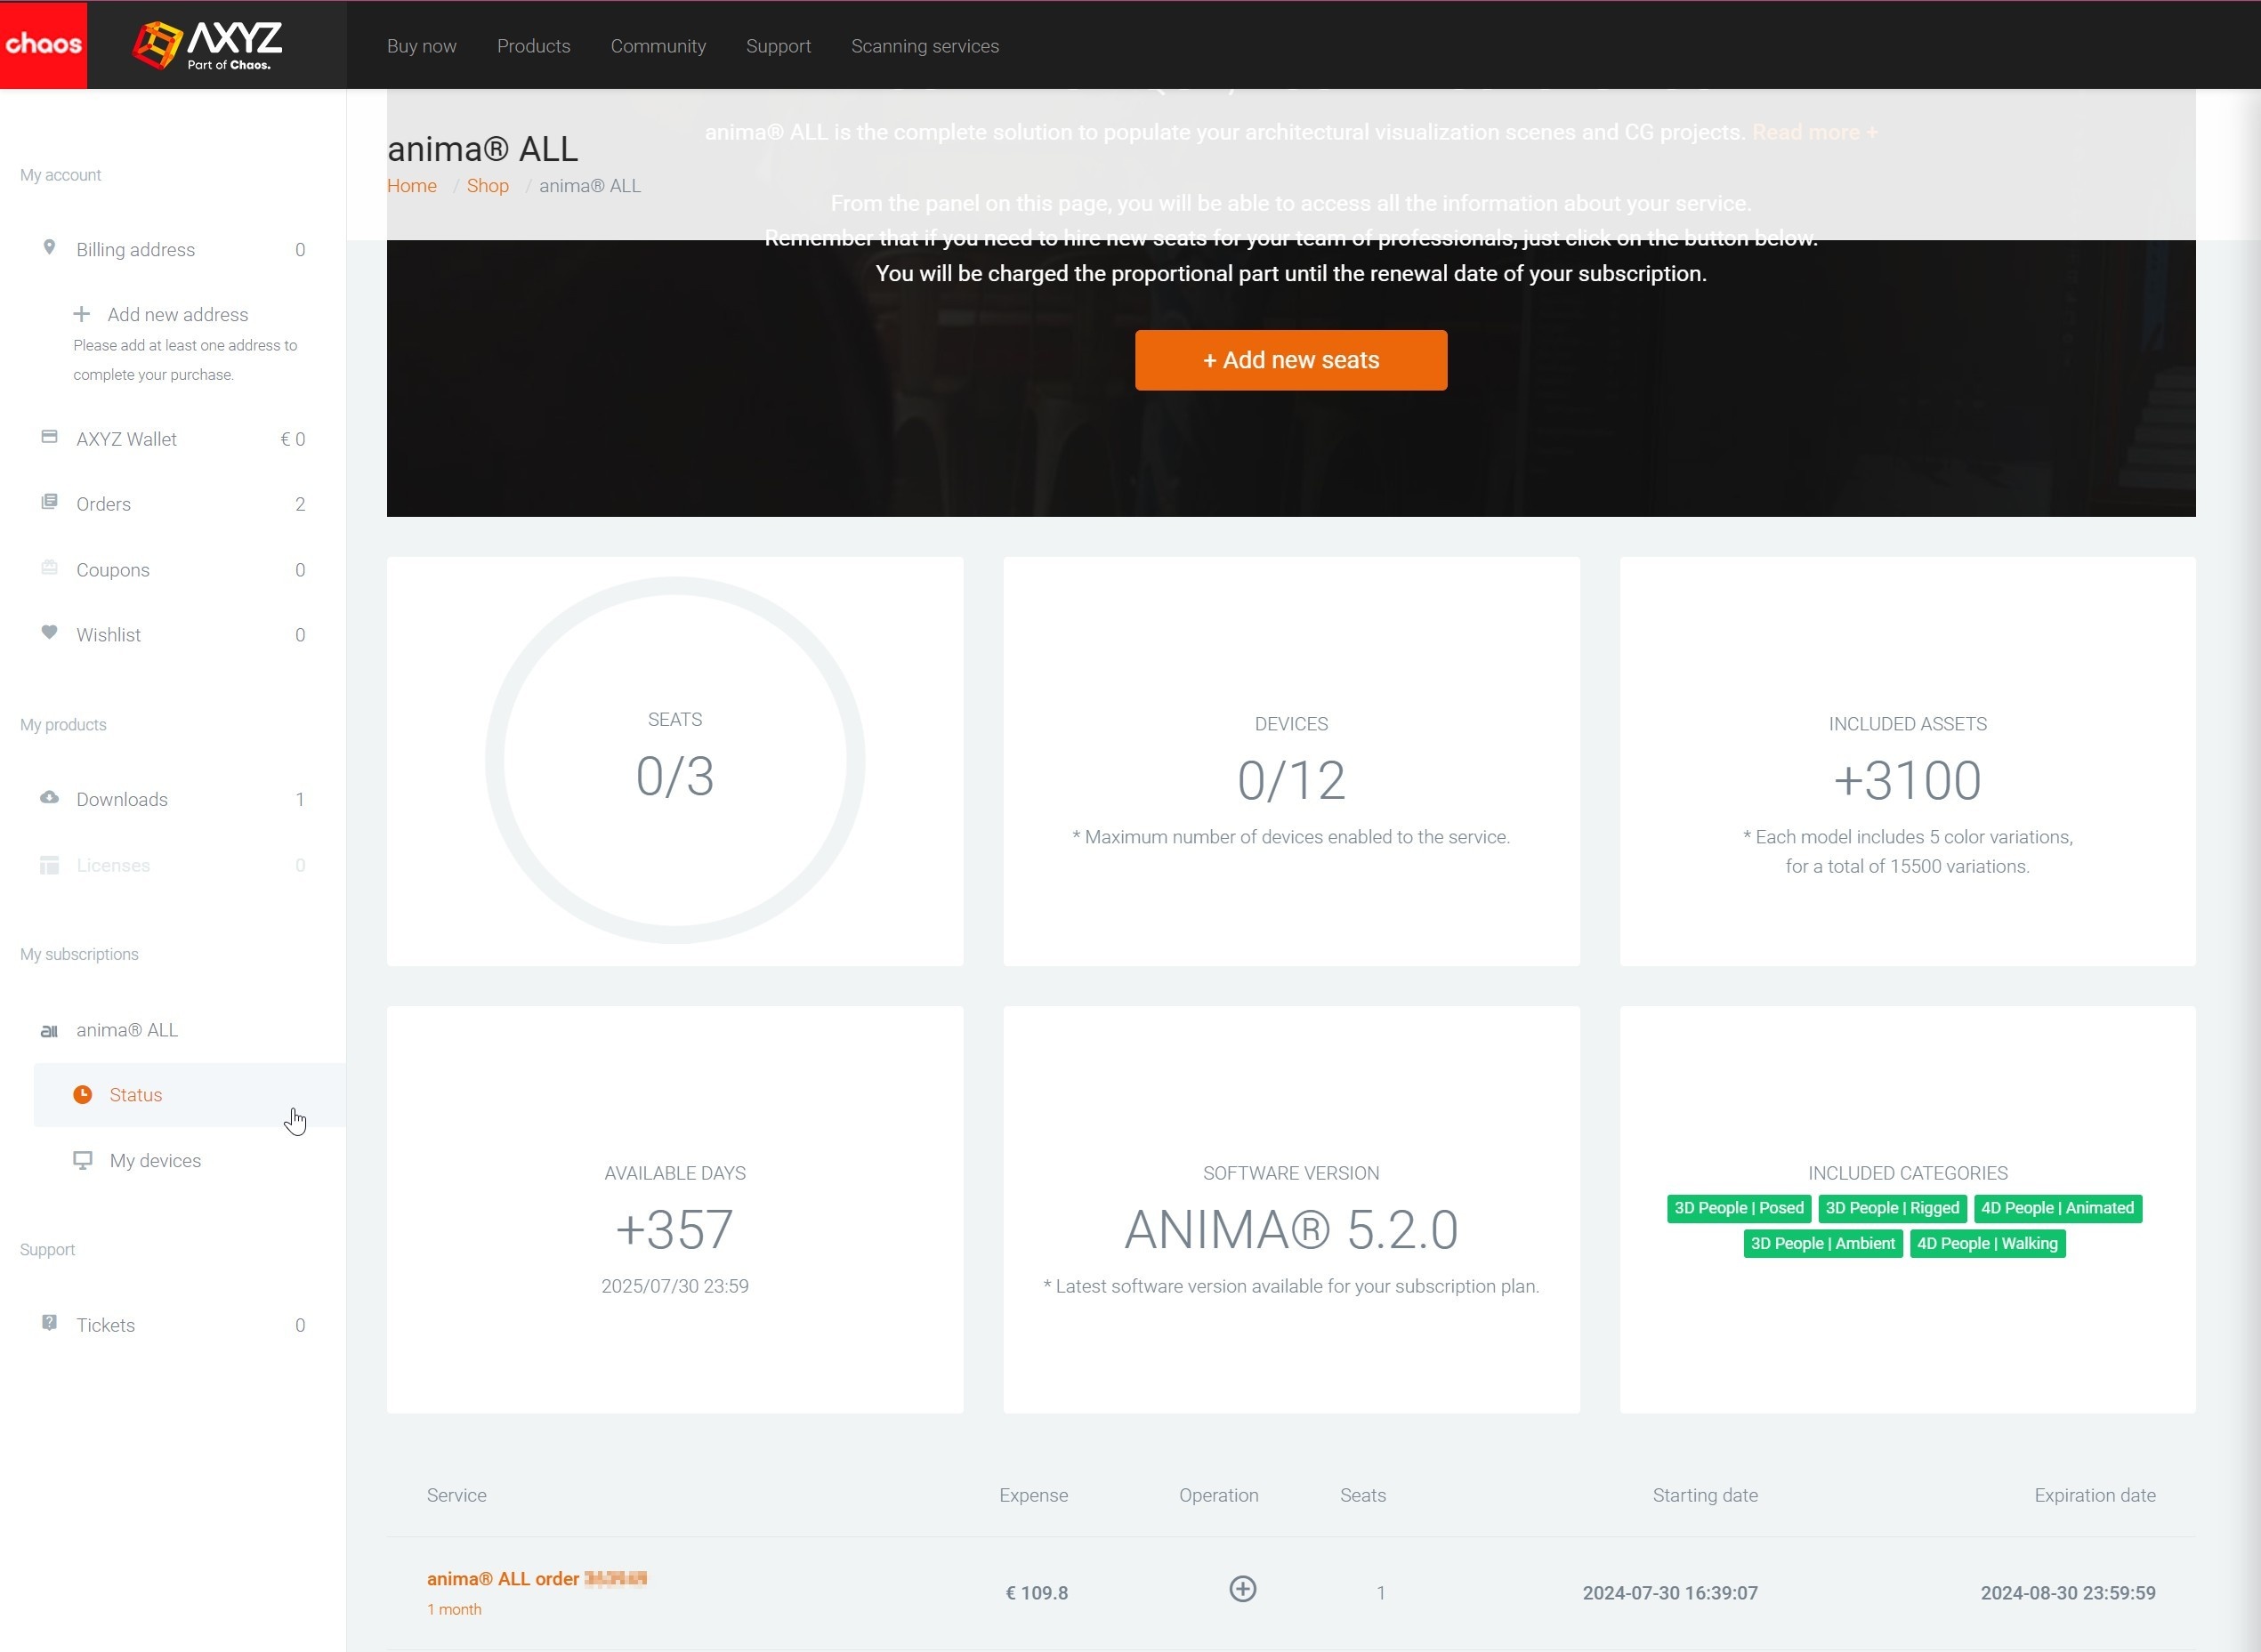Click the 3D People | Posed tag
This screenshot has width=2261, height=1652.
click(x=1739, y=1208)
